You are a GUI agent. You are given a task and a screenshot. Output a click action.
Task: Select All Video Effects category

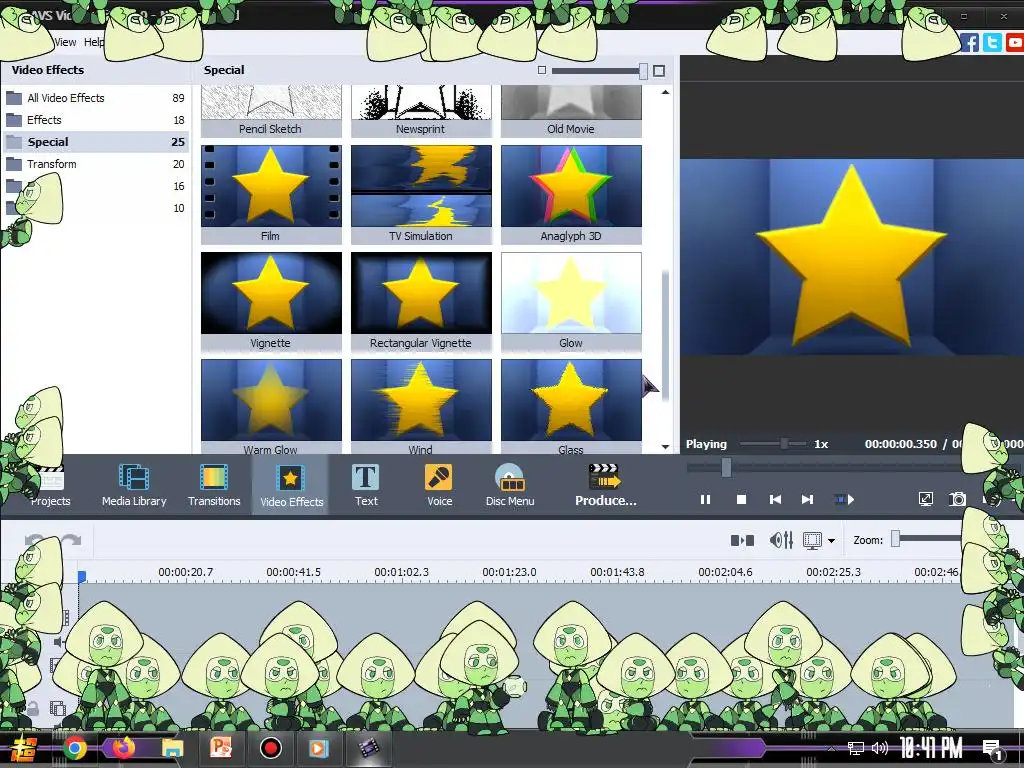pyautogui.click(x=95, y=98)
